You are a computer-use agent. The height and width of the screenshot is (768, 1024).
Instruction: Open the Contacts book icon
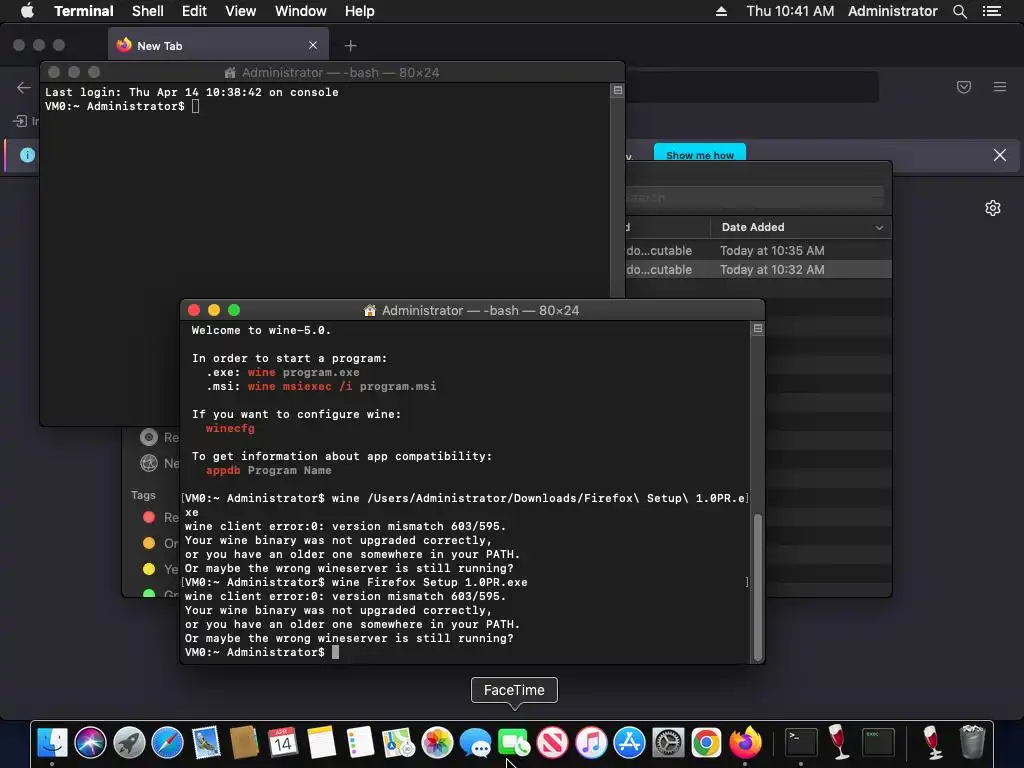tap(244, 743)
